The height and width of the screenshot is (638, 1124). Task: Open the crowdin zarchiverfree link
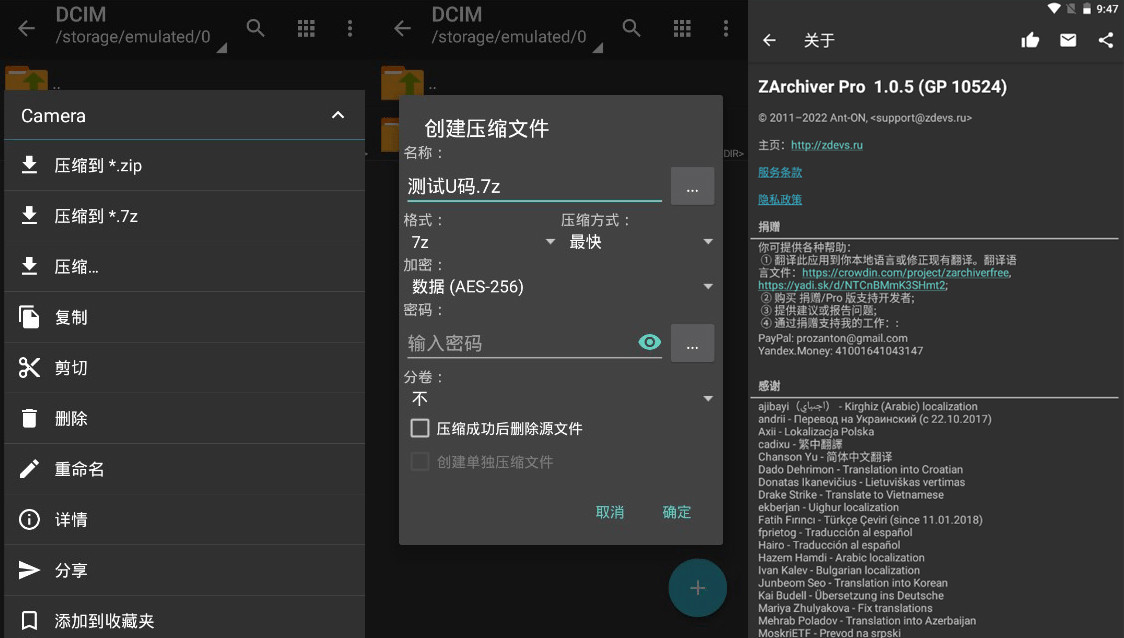tap(906, 272)
